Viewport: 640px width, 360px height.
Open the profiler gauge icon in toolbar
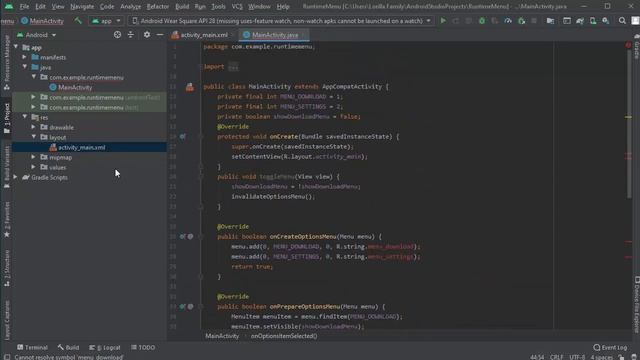[x=508, y=21]
